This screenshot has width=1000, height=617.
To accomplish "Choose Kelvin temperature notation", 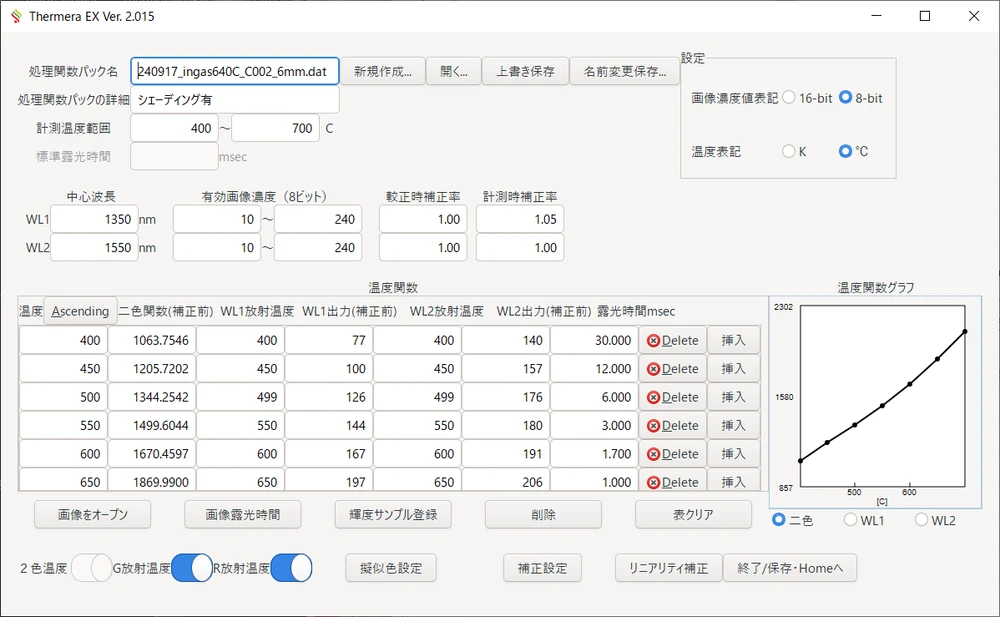I will (789, 151).
